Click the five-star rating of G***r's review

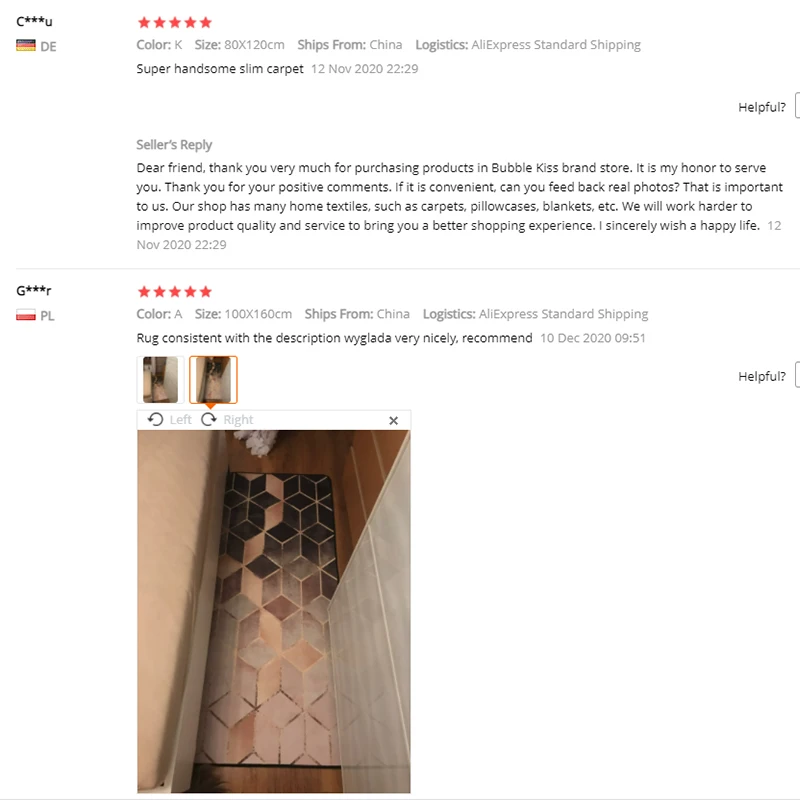[x=174, y=292]
